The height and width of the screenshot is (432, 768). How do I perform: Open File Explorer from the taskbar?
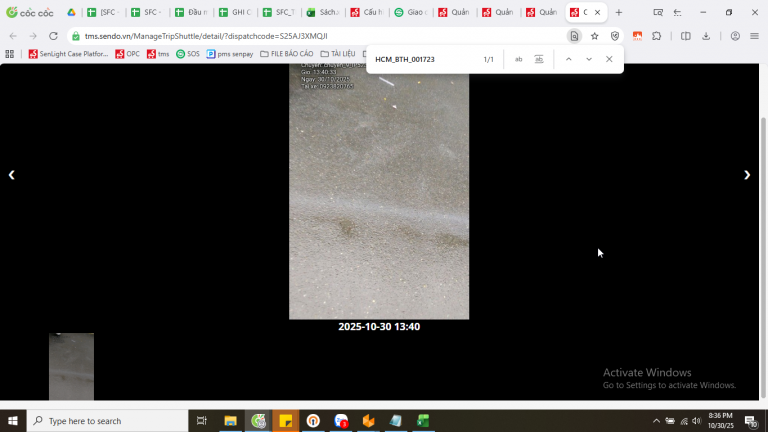coord(230,421)
